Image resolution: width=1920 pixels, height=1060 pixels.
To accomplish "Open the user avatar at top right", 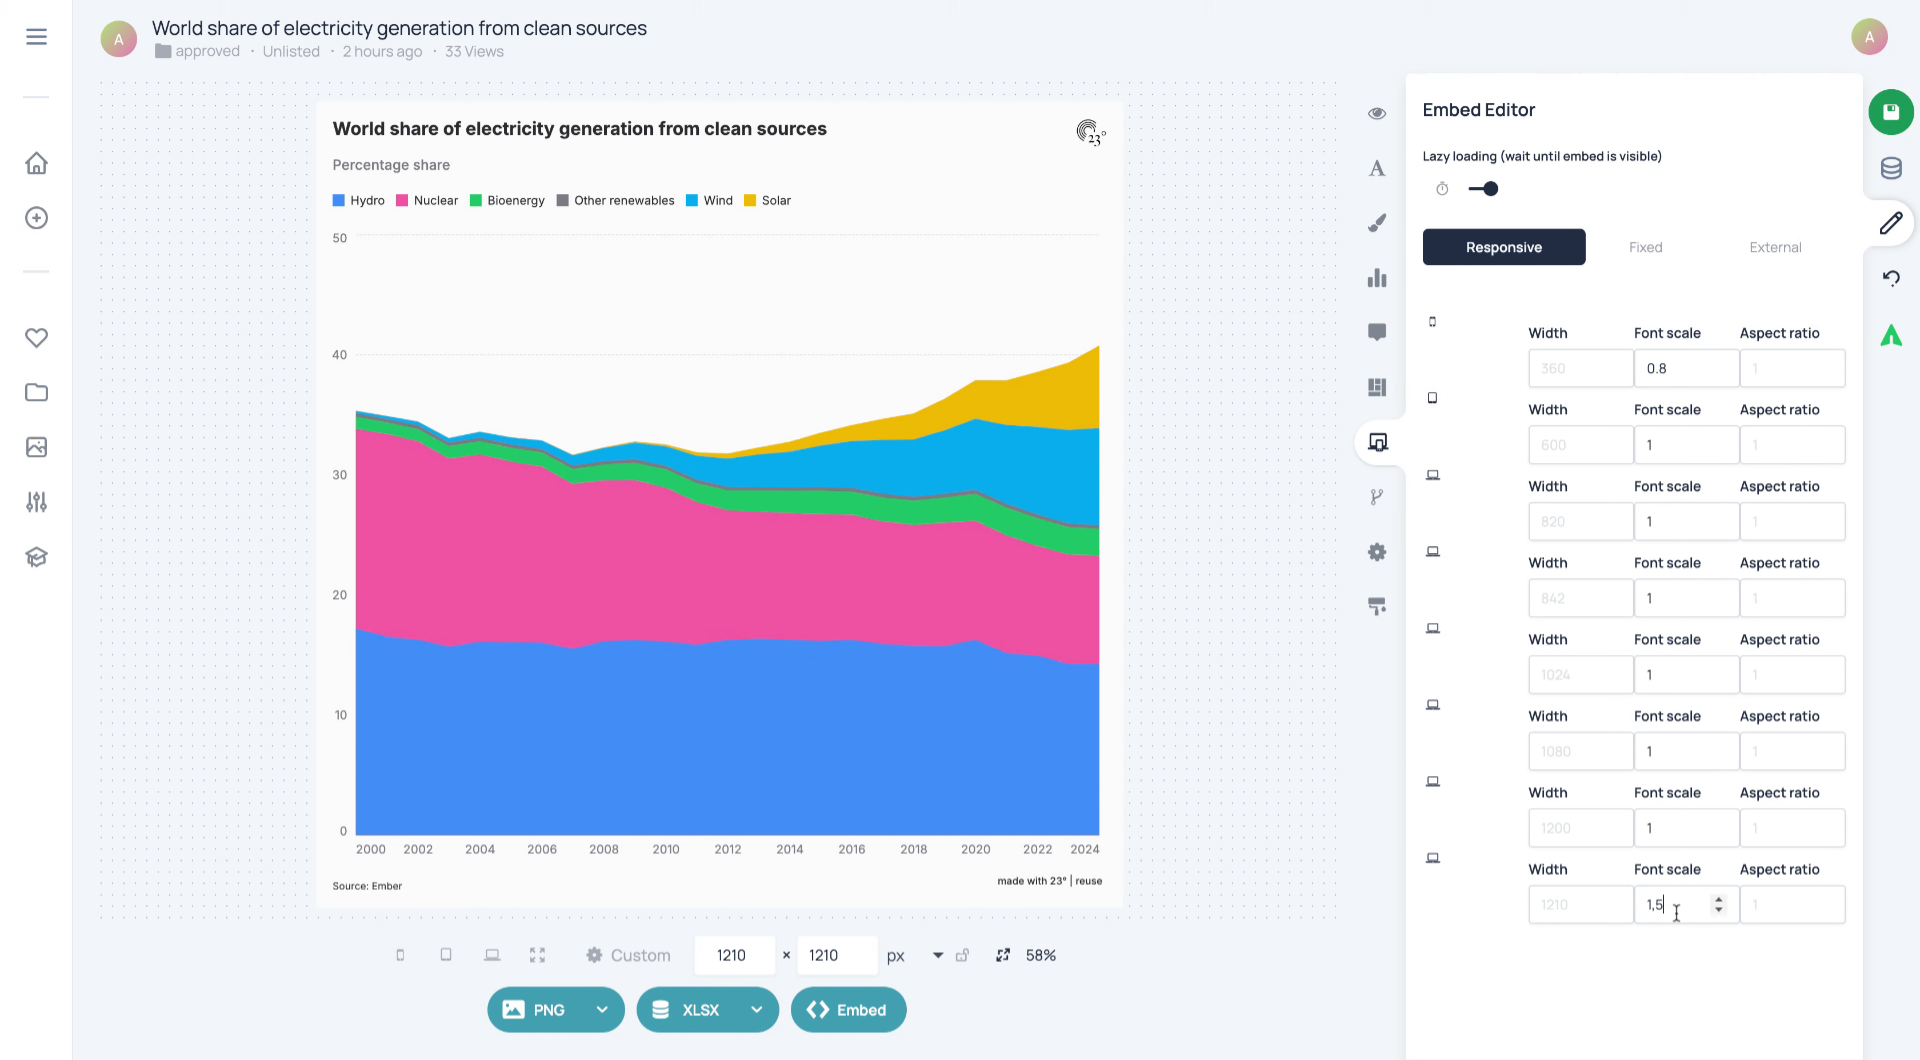I will tap(1869, 37).
